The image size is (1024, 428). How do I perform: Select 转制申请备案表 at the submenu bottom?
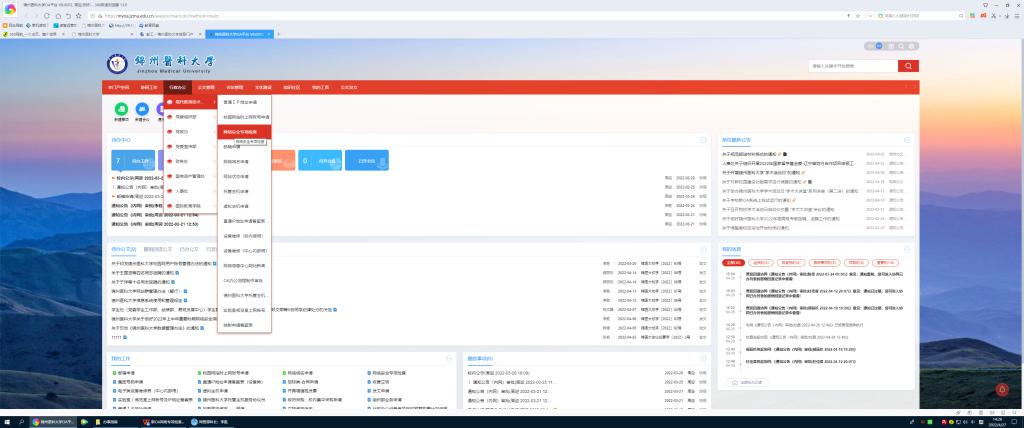244,325
